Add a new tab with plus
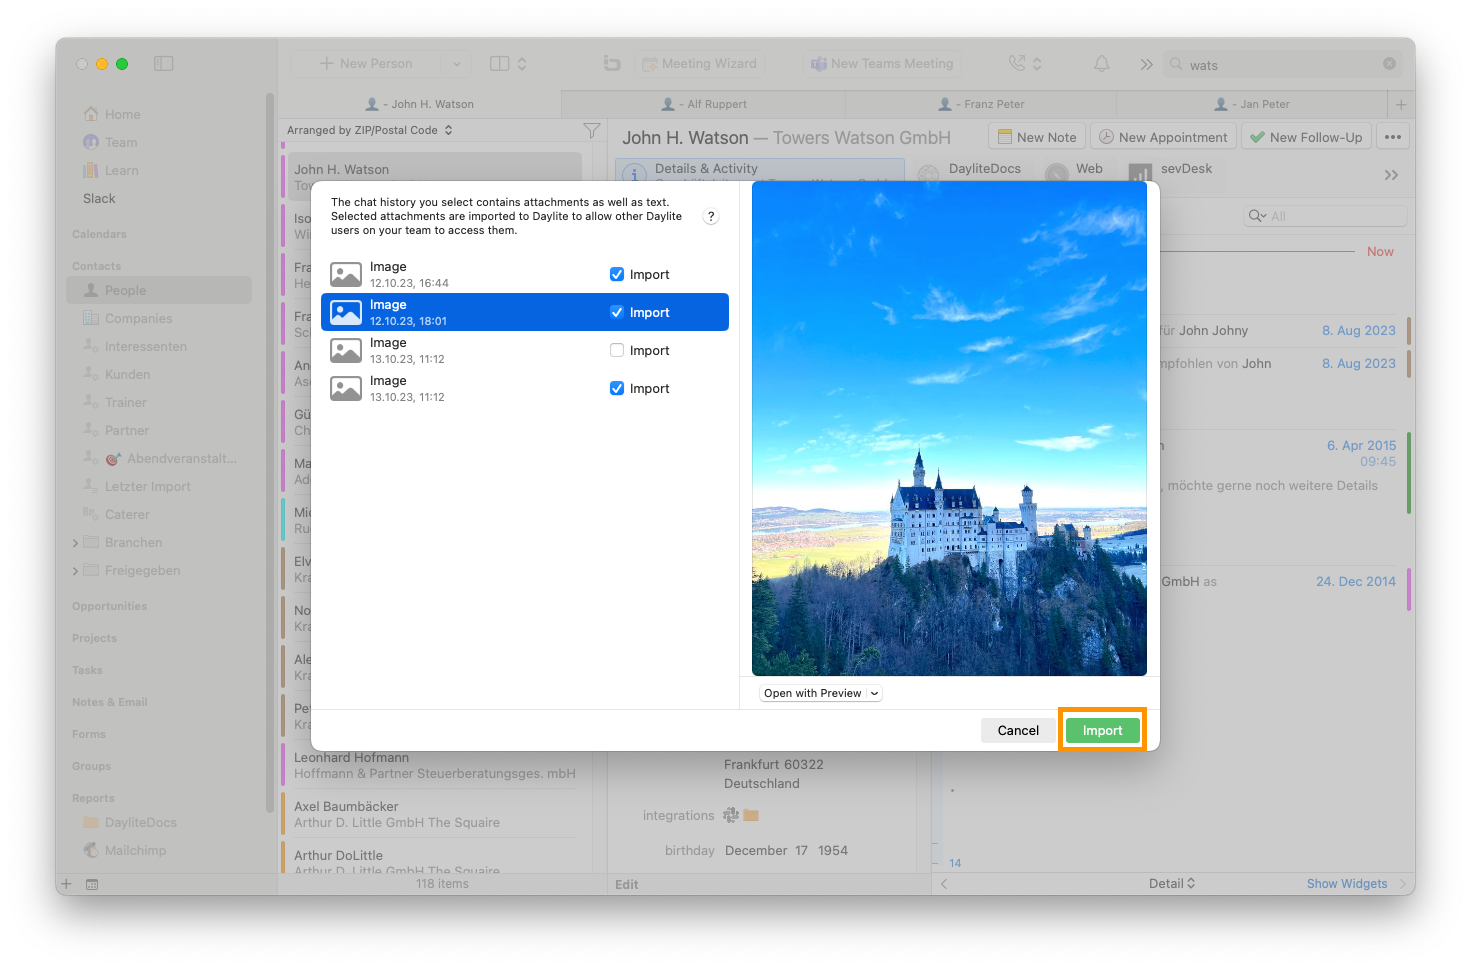 [x=1401, y=104]
